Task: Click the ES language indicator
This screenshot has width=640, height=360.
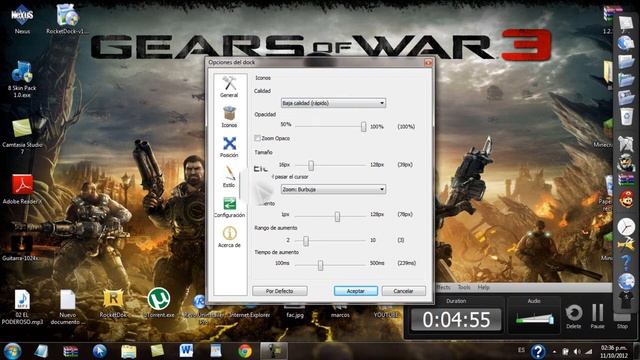Action: click(x=521, y=350)
